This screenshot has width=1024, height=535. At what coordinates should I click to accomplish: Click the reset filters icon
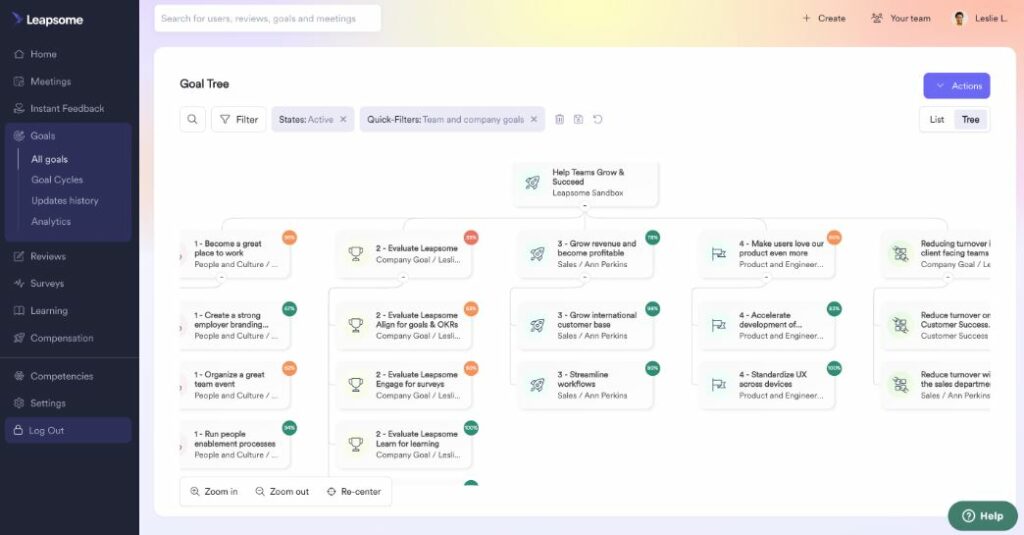(x=597, y=120)
